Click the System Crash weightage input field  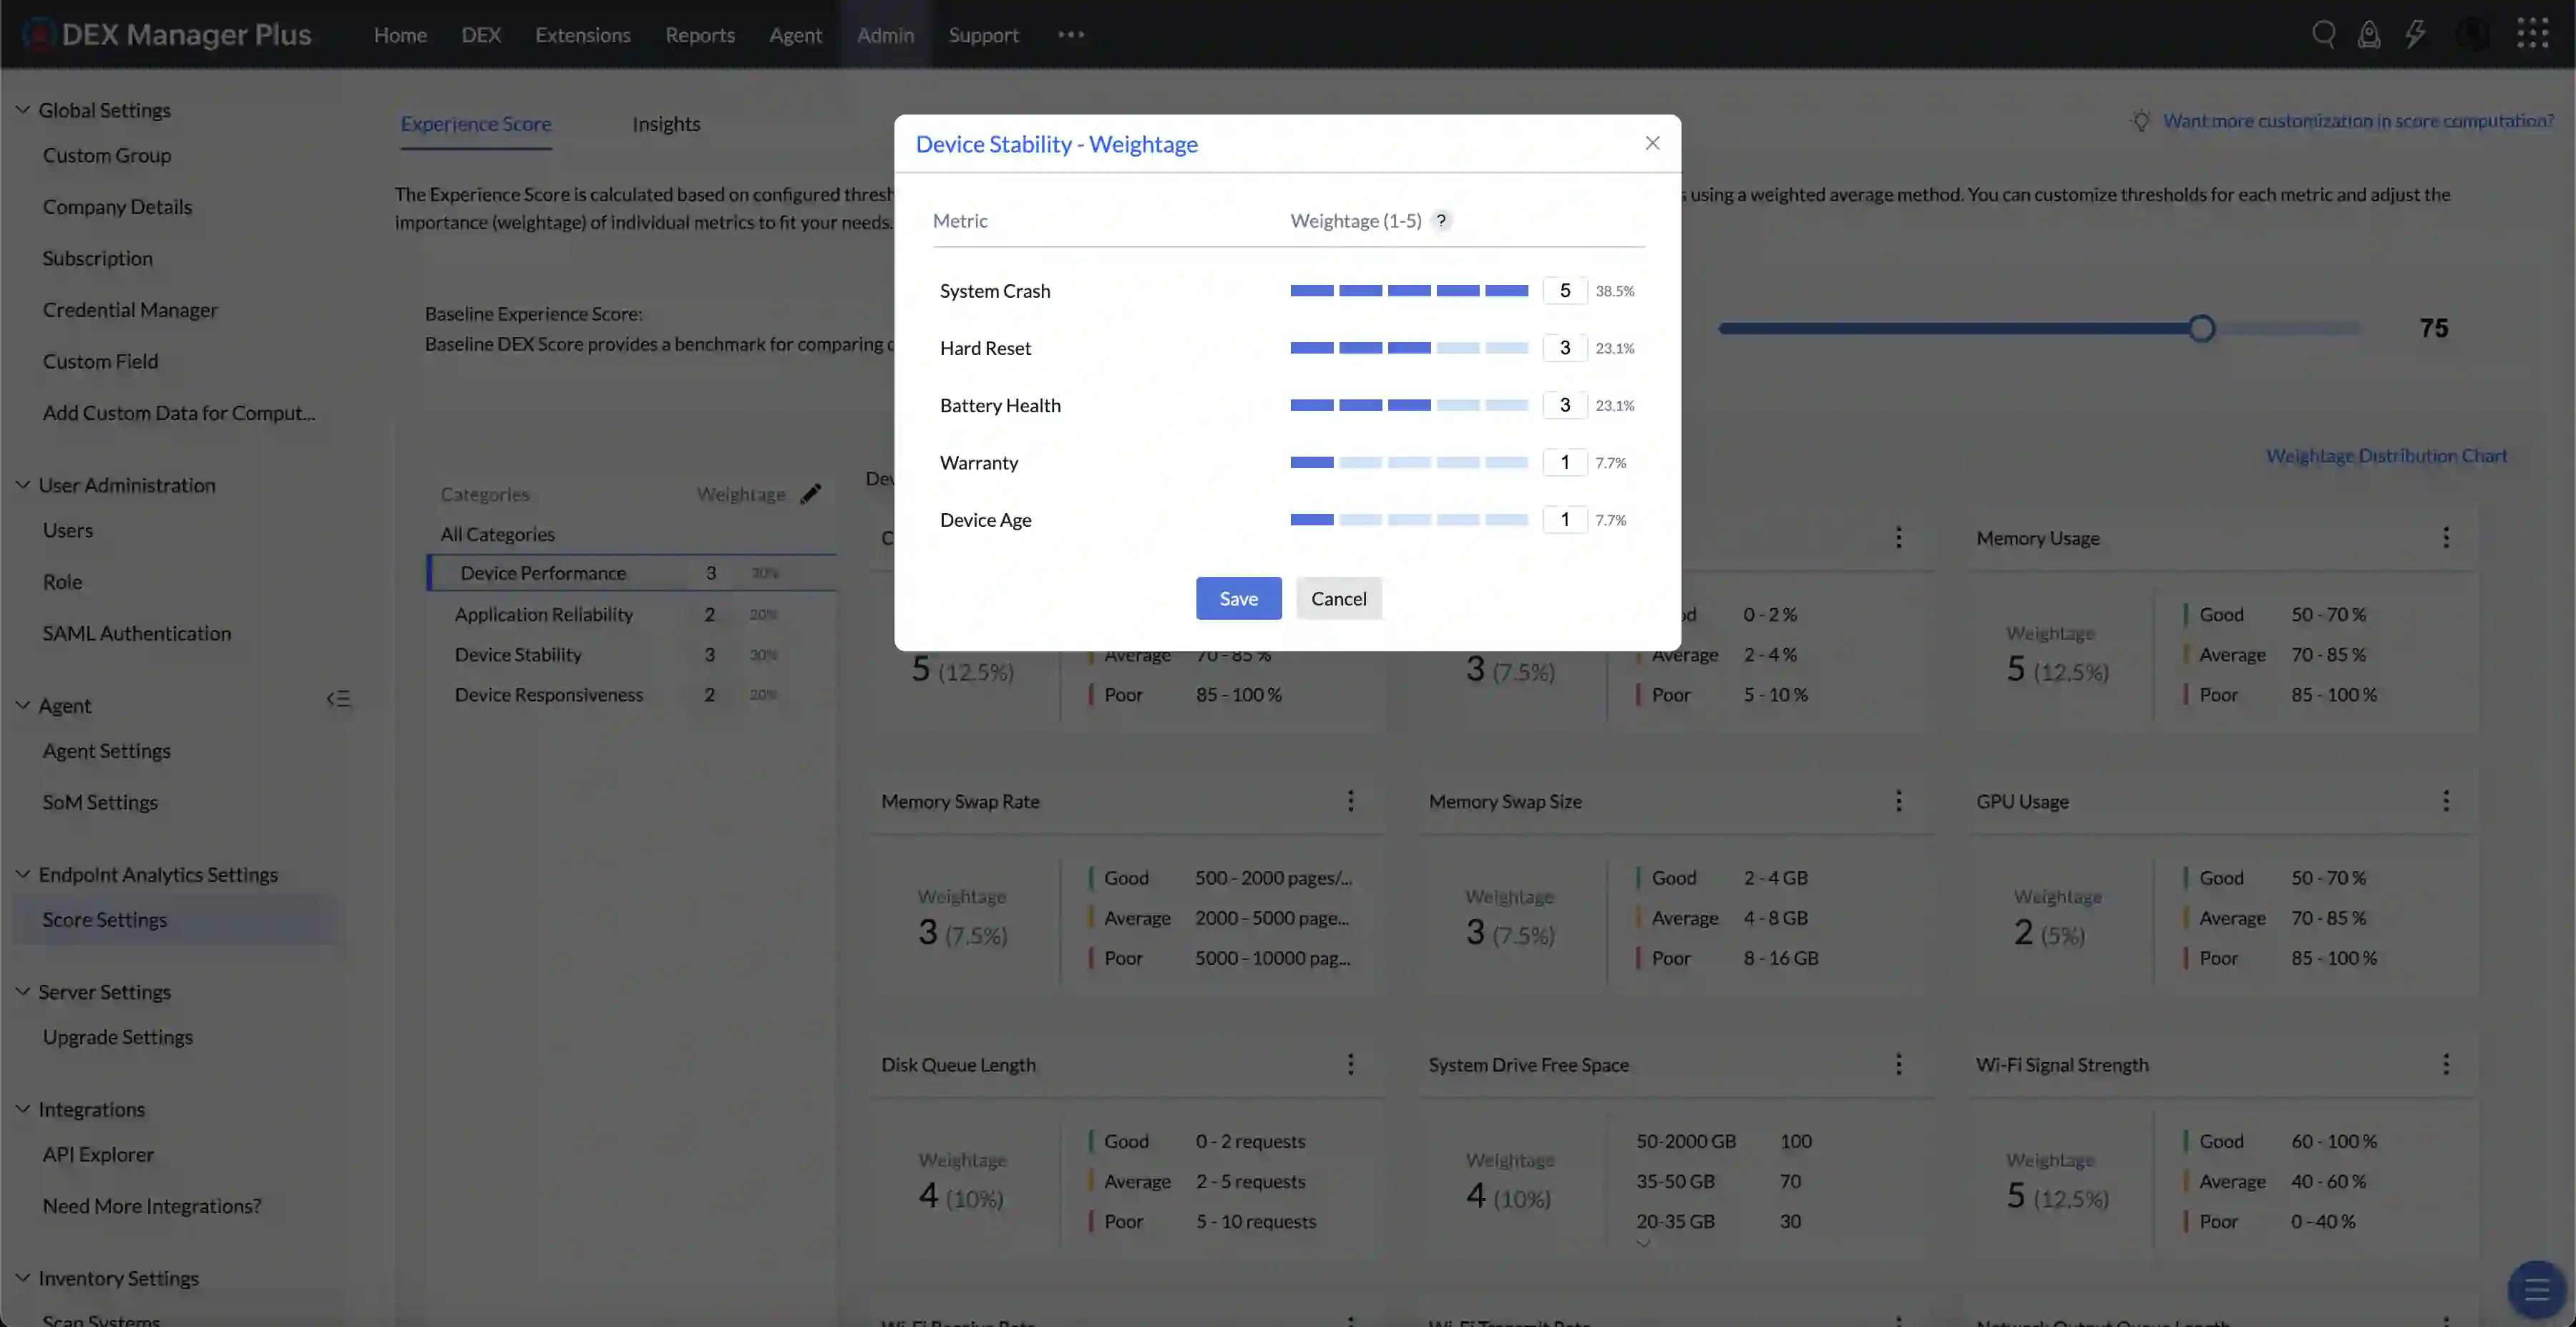point(1565,290)
